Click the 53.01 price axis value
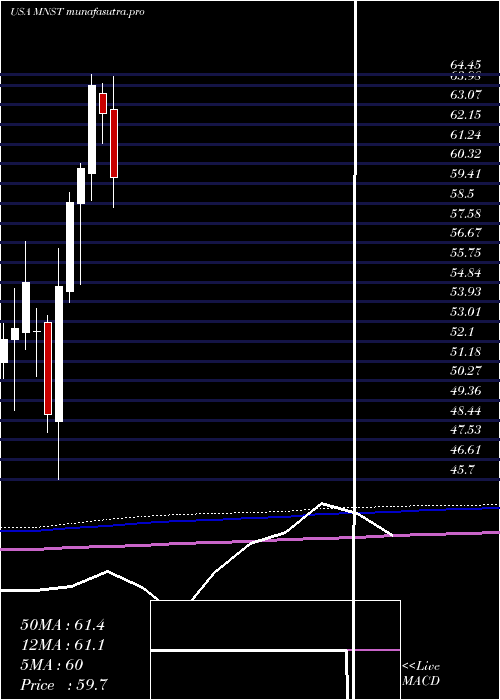The width and height of the screenshot is (500, 700). click(466, 312)
